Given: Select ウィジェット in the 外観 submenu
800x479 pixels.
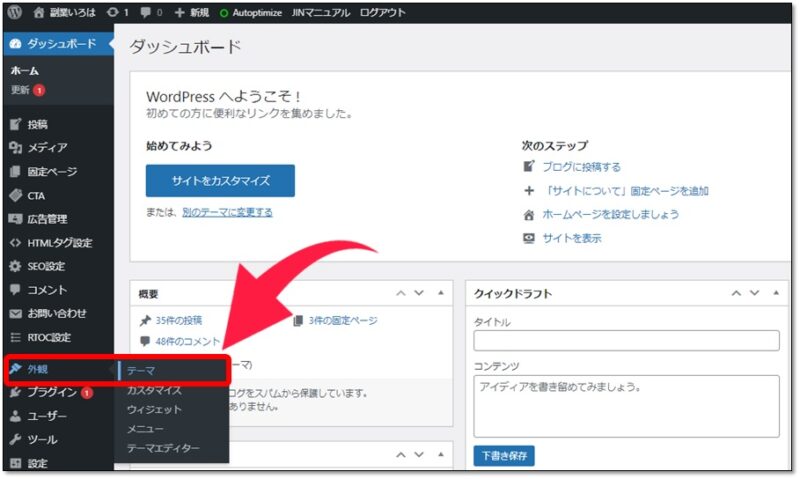Looking at the screenshot, I should coord(154,410).
